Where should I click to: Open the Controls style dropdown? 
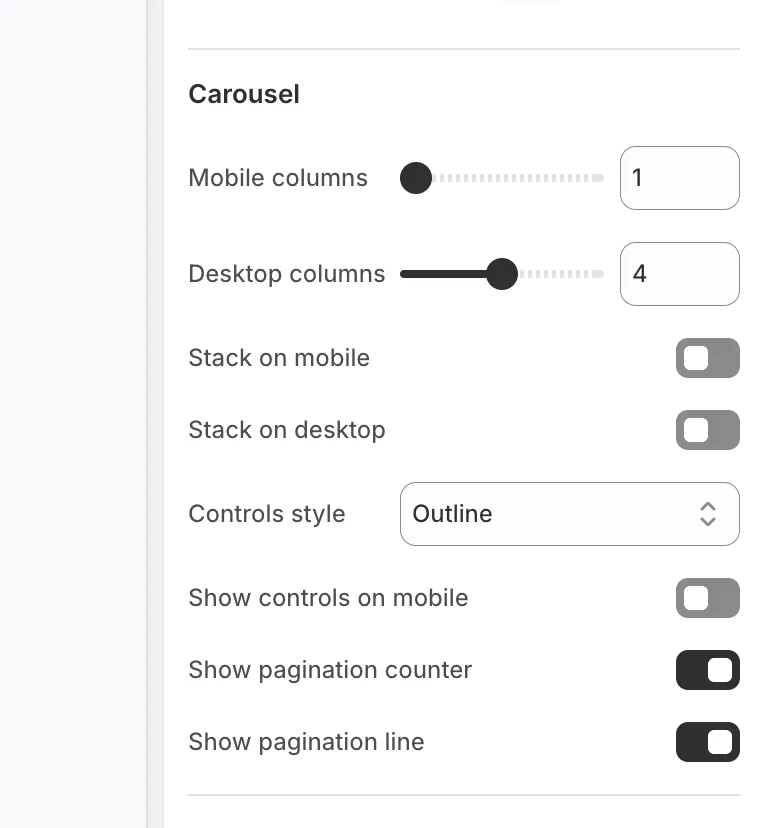570,514
